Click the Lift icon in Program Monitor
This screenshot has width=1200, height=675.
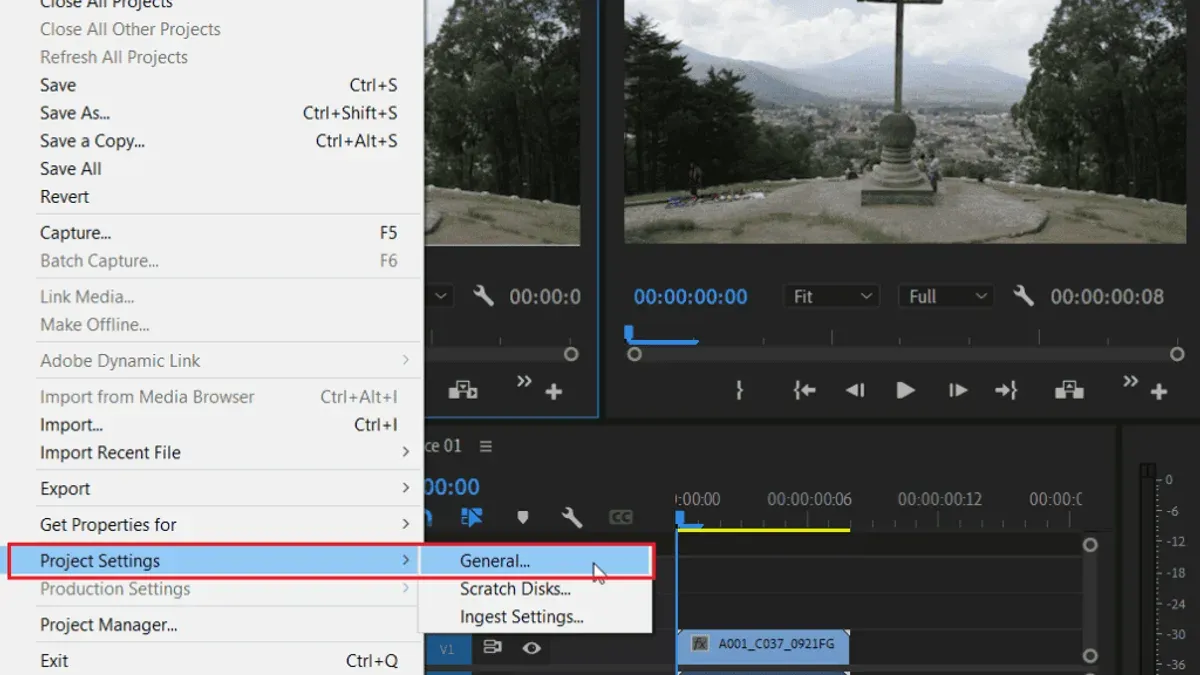[x=1069, y=391]
